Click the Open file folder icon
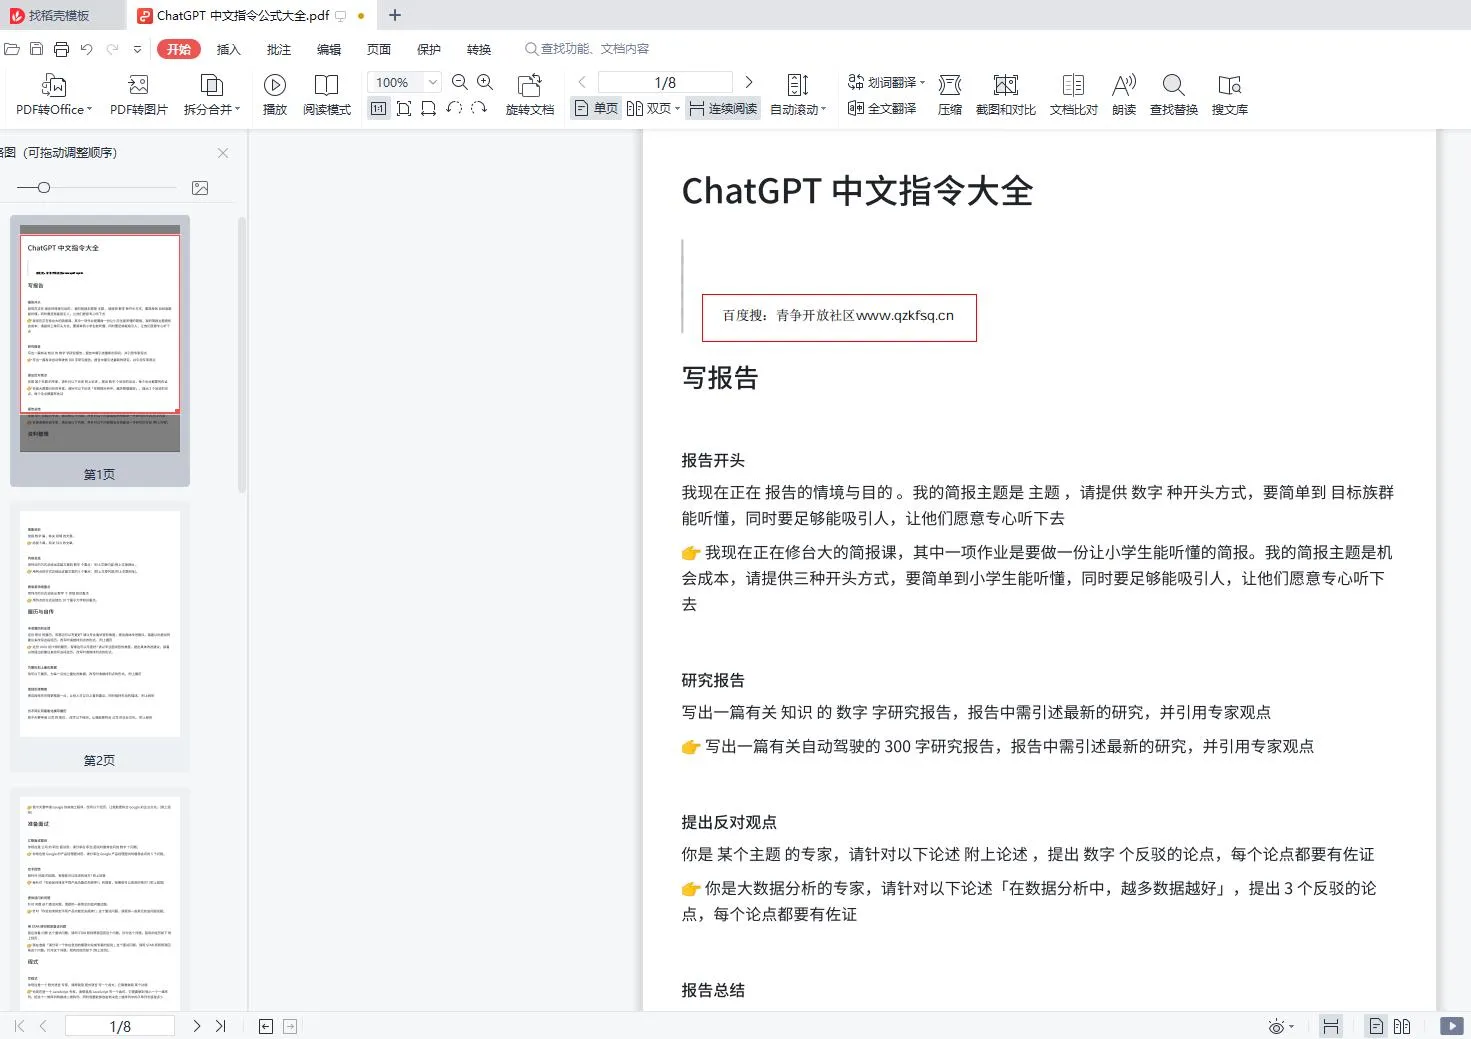This screenshot has width=1471, height=1039. point(12,49)
